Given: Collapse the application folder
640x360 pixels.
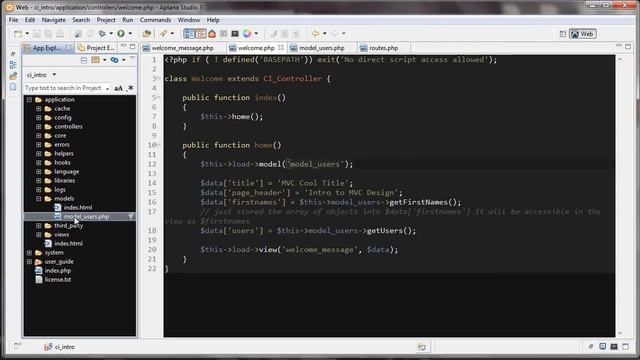Looking at the screenshot, I should pyautogui.click(x=29, y=100).
